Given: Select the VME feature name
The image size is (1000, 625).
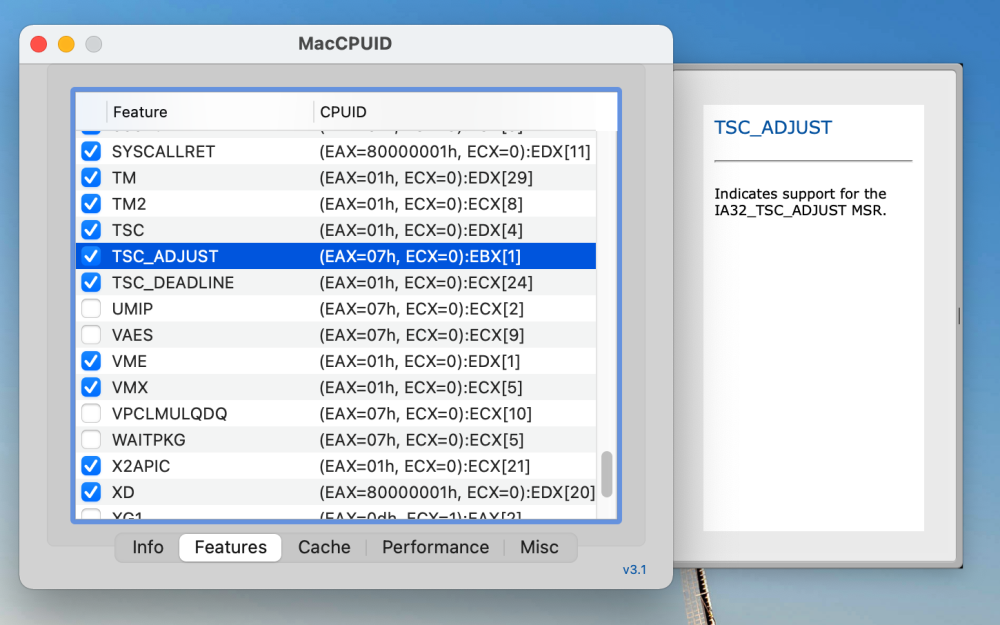Looking at the screenshot, I should [129, 361].
